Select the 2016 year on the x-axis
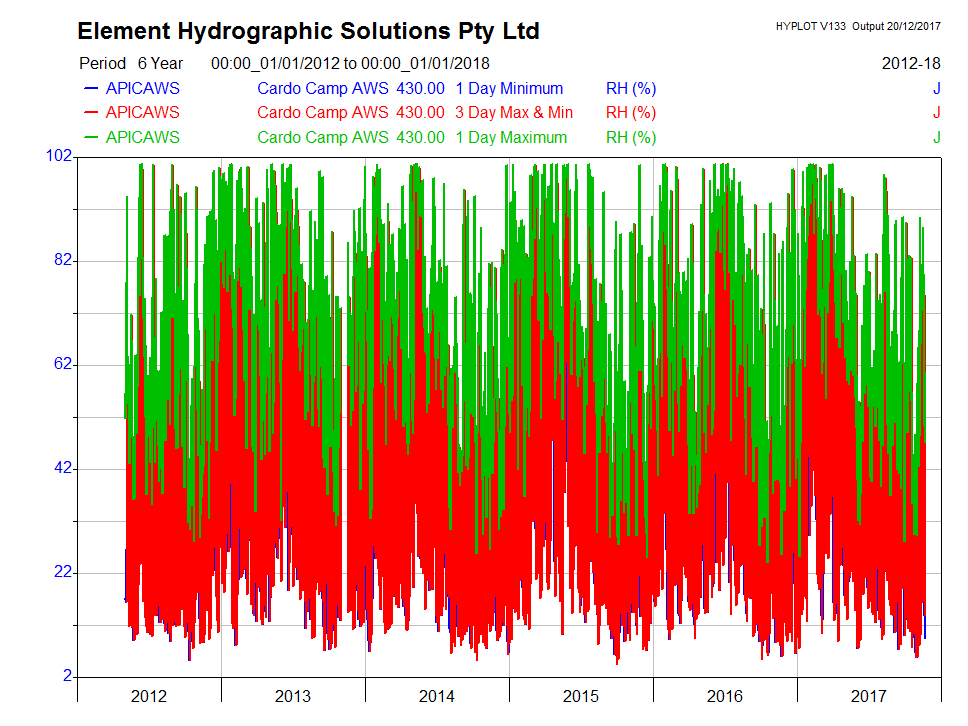 725,696
